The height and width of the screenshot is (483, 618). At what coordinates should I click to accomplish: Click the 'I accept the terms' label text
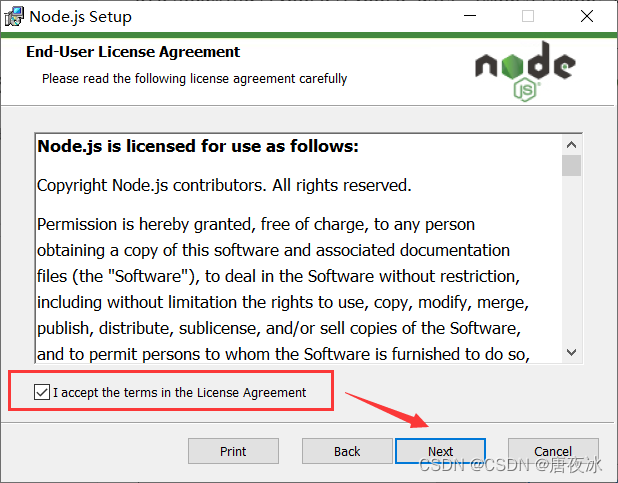tap(179, 393)
